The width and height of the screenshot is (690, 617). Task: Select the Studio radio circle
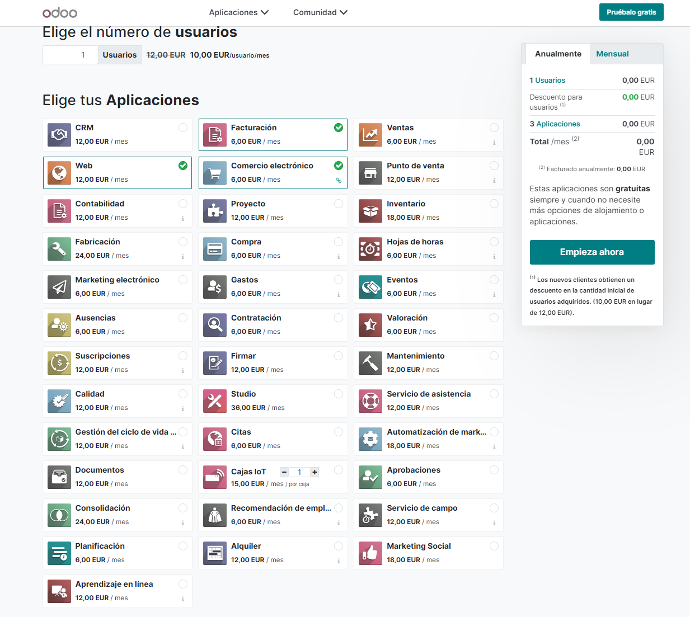338,394
